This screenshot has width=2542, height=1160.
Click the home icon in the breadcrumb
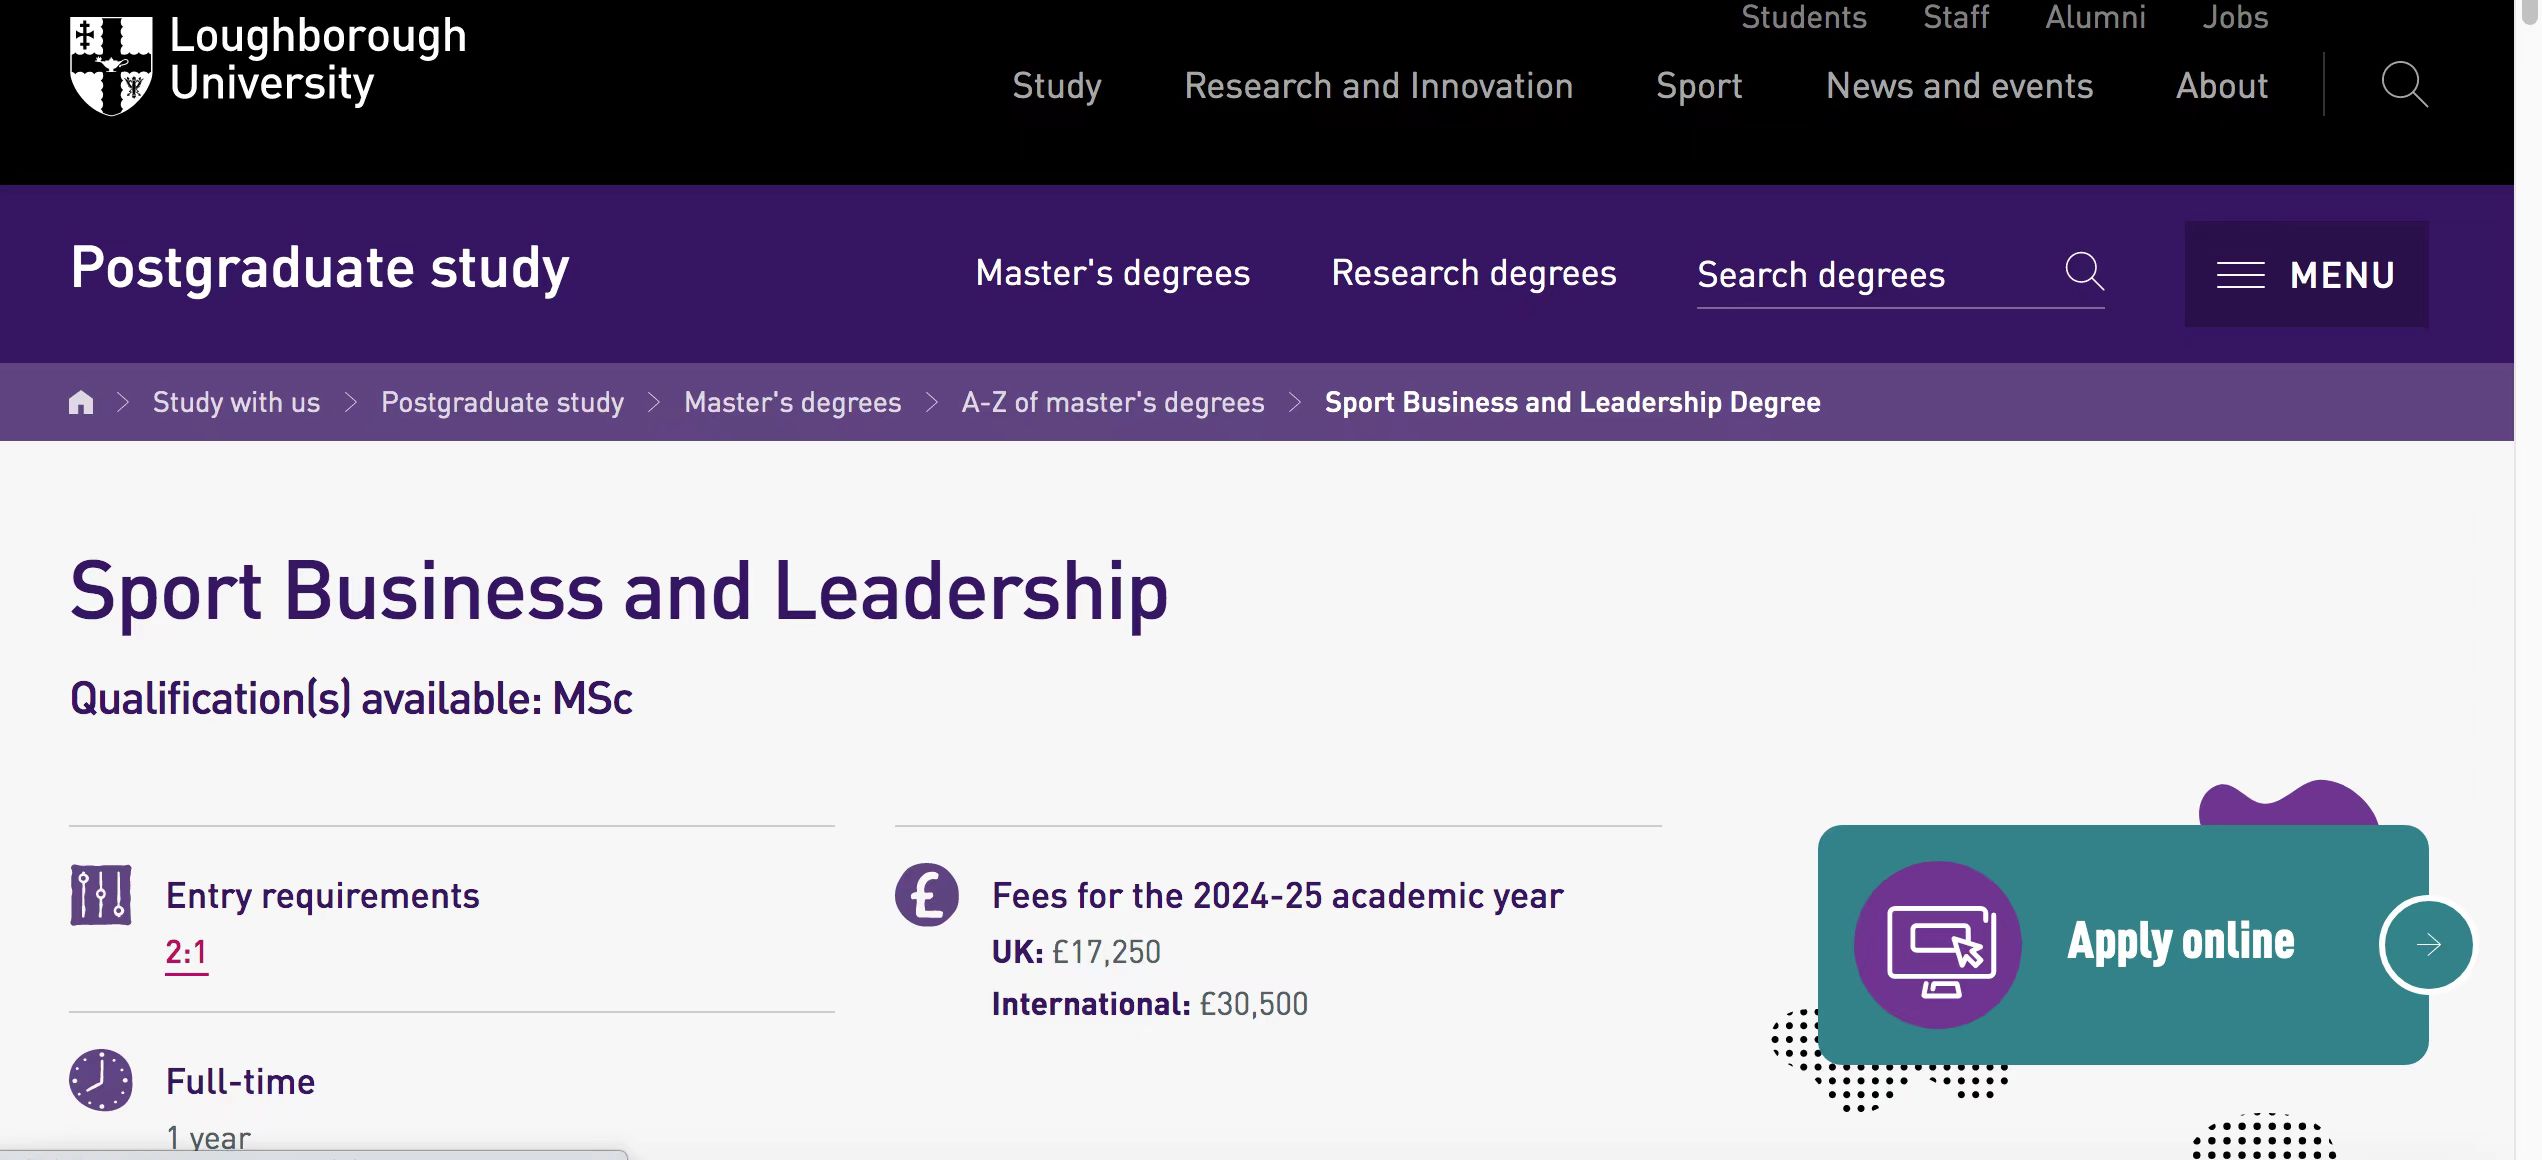(x=81, y=402)
